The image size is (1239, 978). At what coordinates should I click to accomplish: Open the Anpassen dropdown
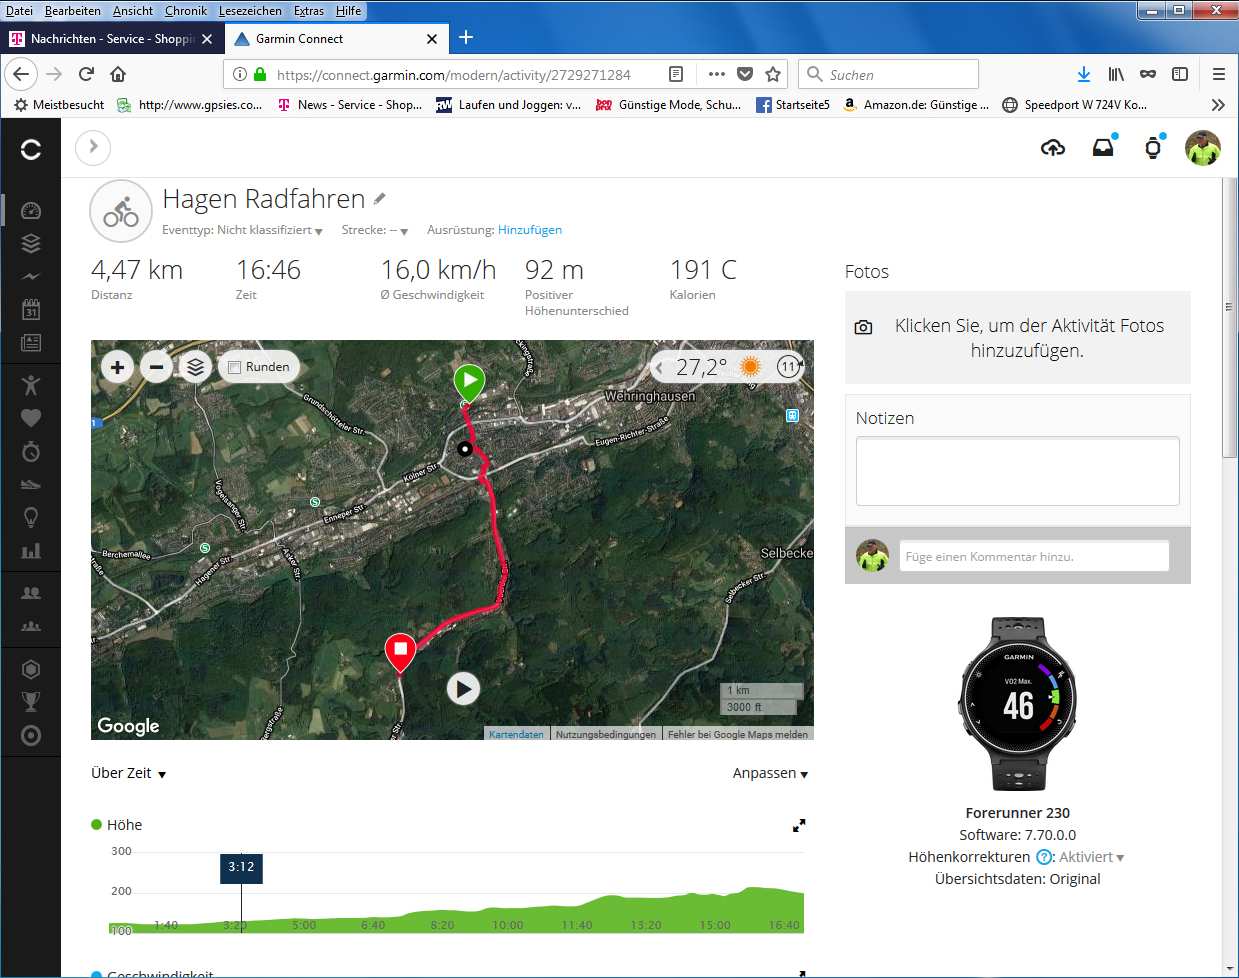coord(770,773)
